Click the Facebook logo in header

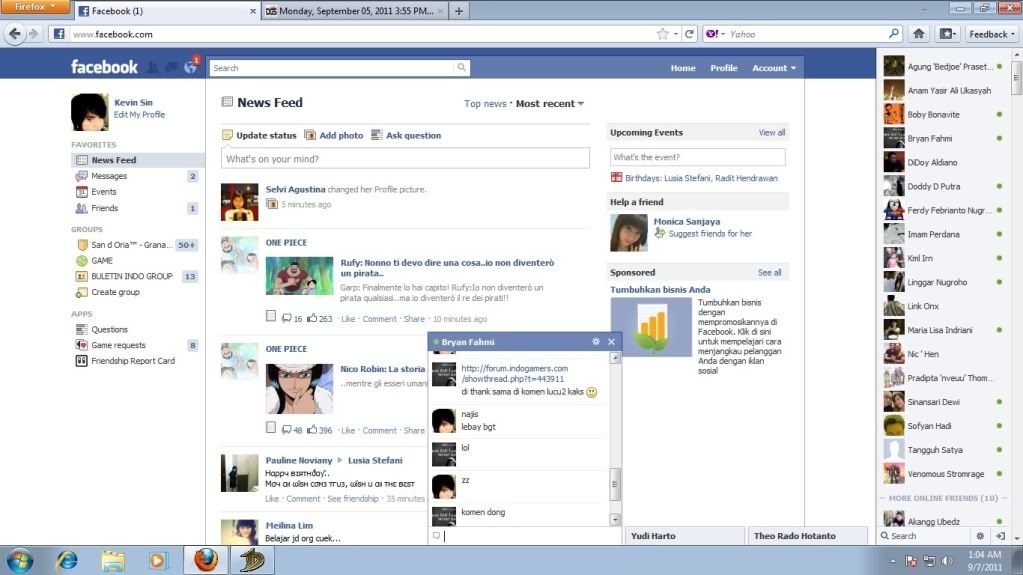[x=104, y=67]
